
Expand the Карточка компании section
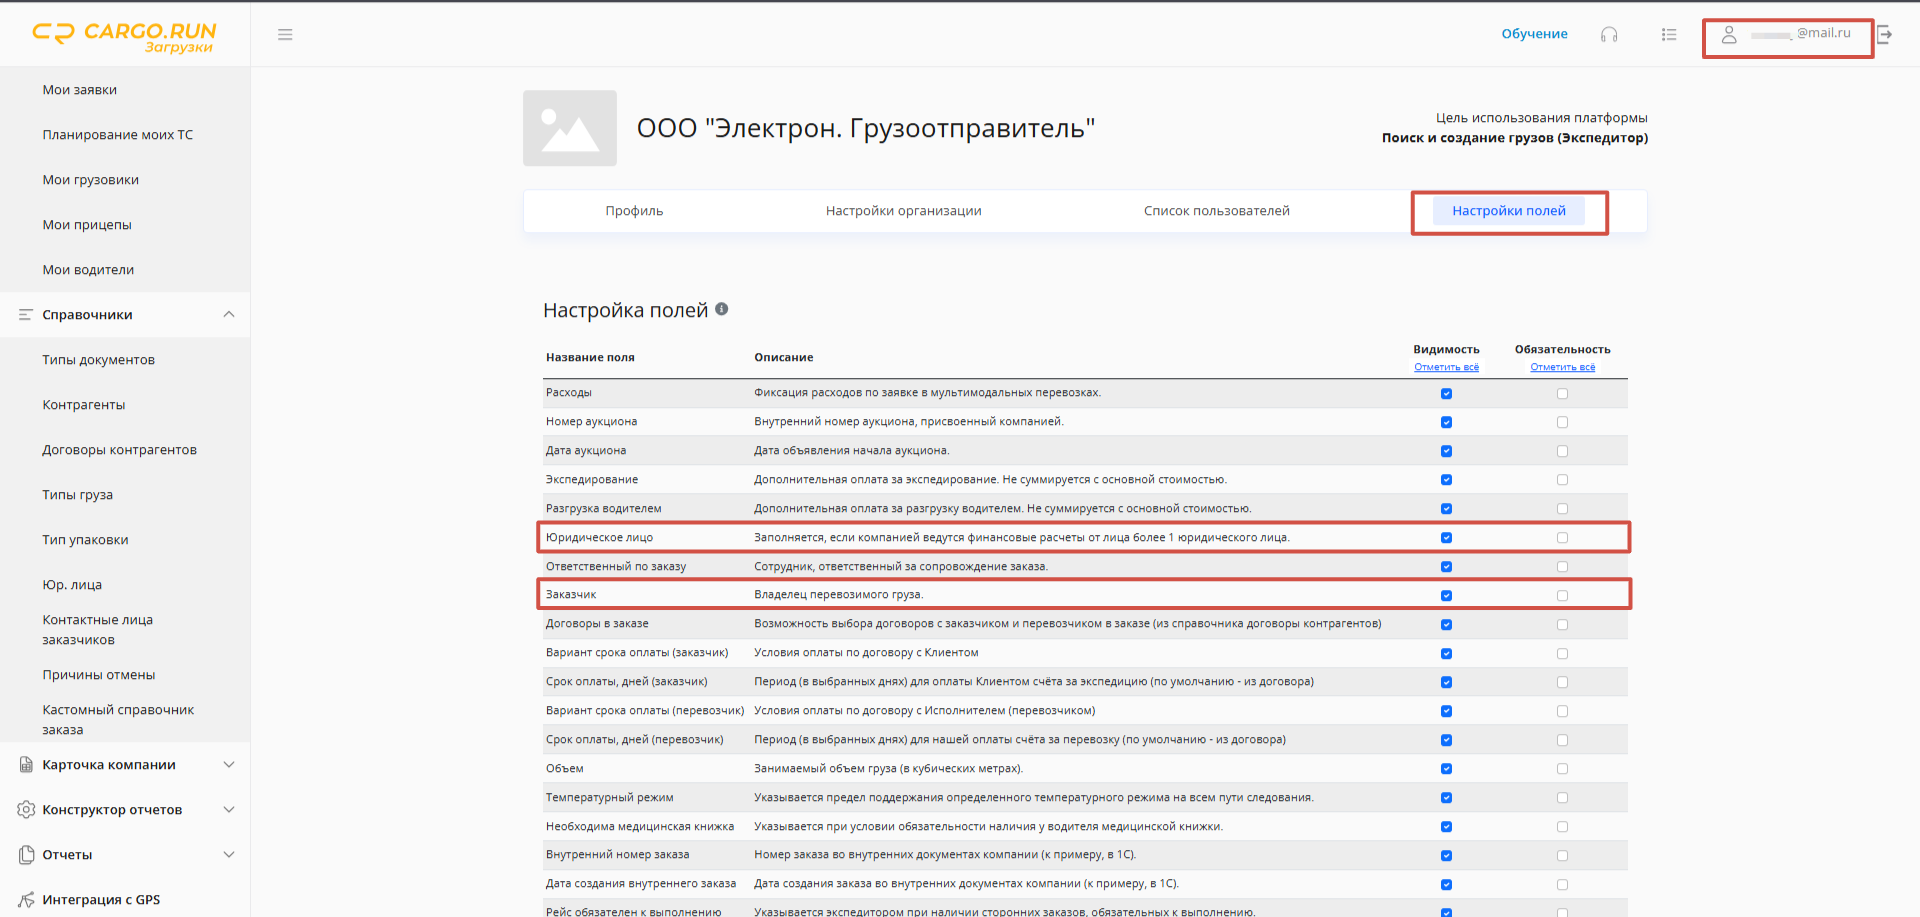229,765
